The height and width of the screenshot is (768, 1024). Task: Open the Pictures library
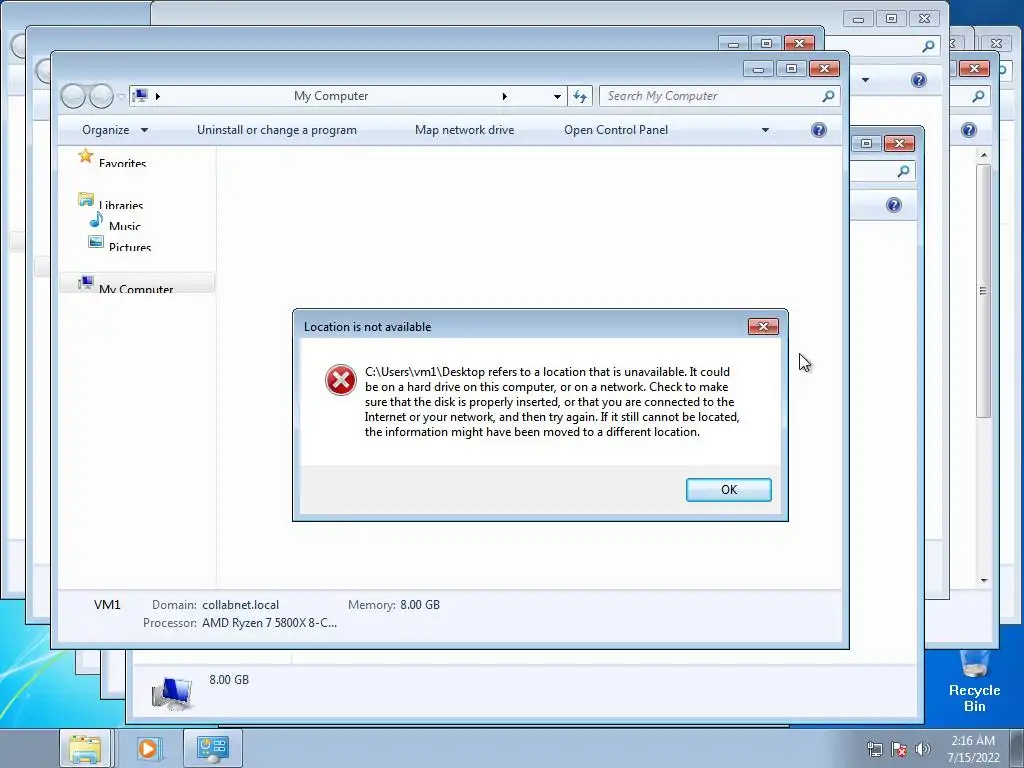[x=130, y=247]
